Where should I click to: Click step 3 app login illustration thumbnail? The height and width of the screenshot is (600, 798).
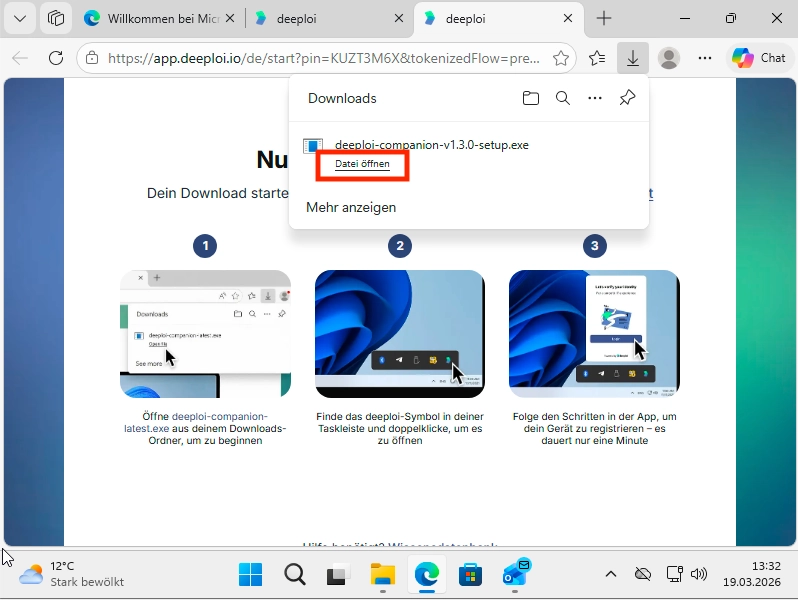(594, 334)
